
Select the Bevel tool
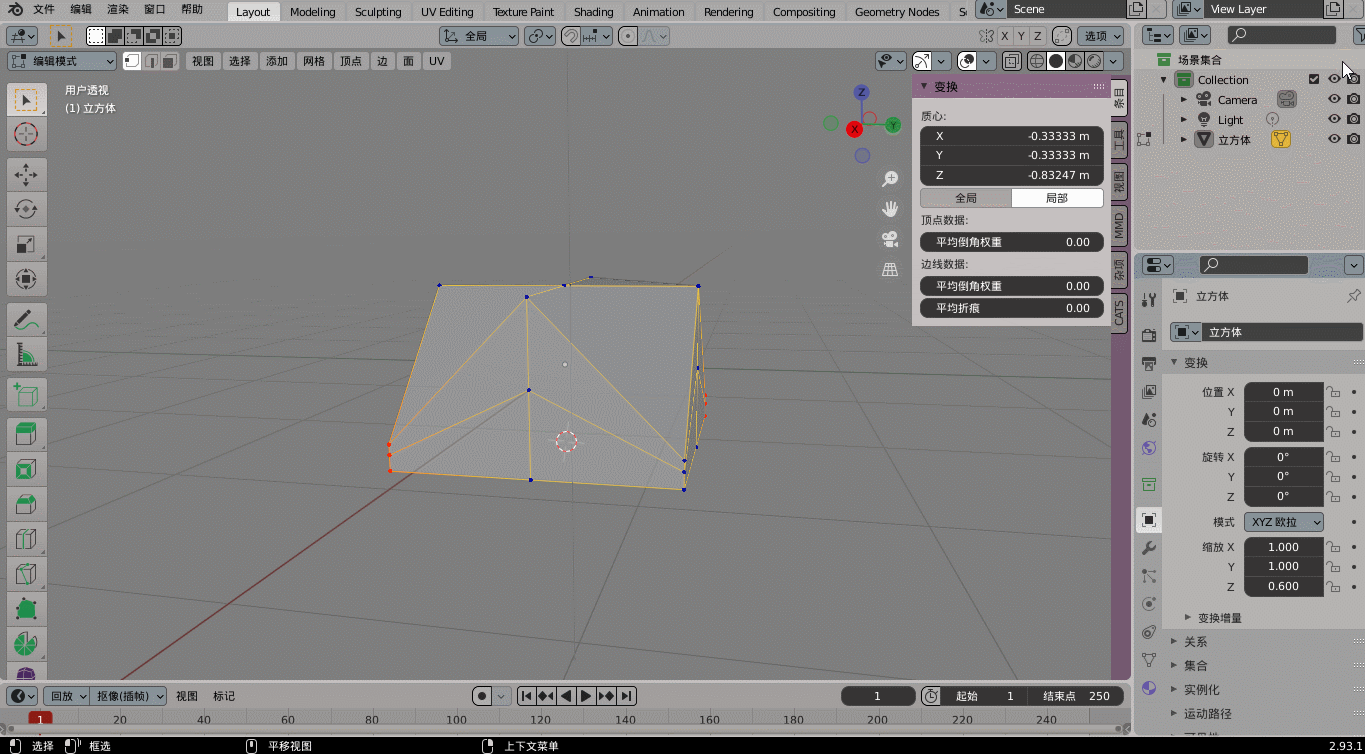(26, 504)
